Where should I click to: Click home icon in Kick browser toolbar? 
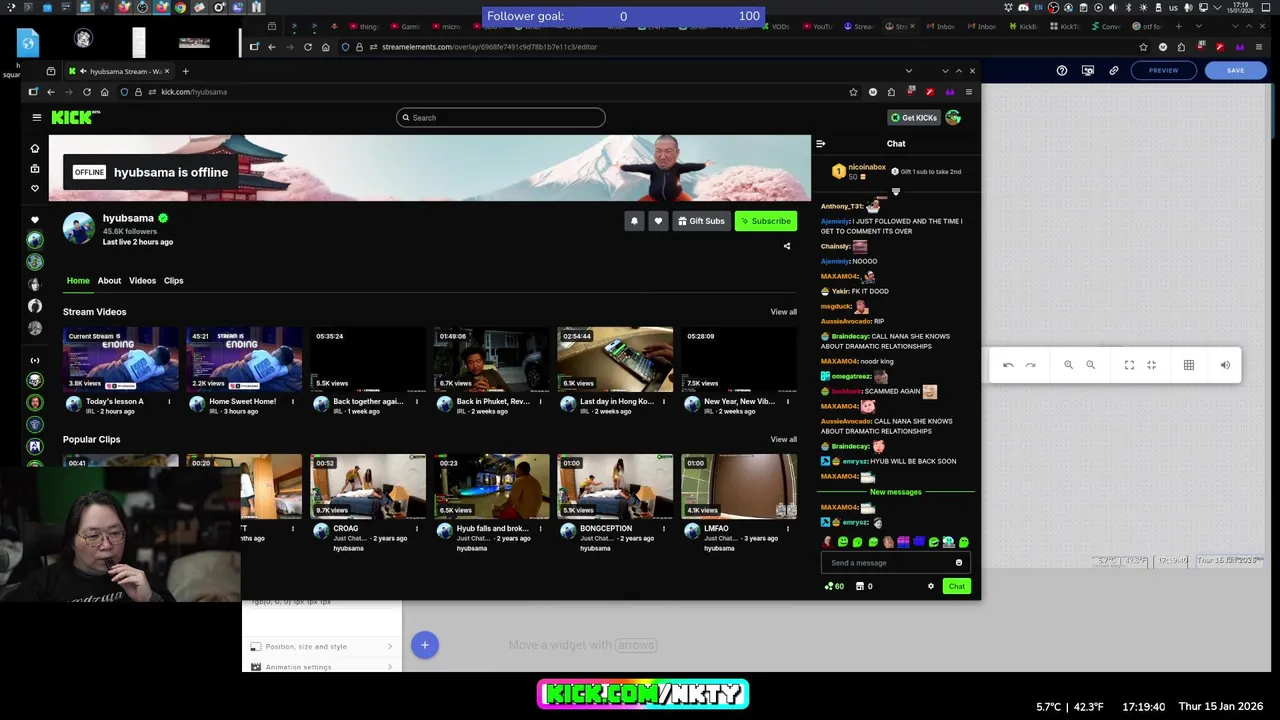tap(104, 92)
